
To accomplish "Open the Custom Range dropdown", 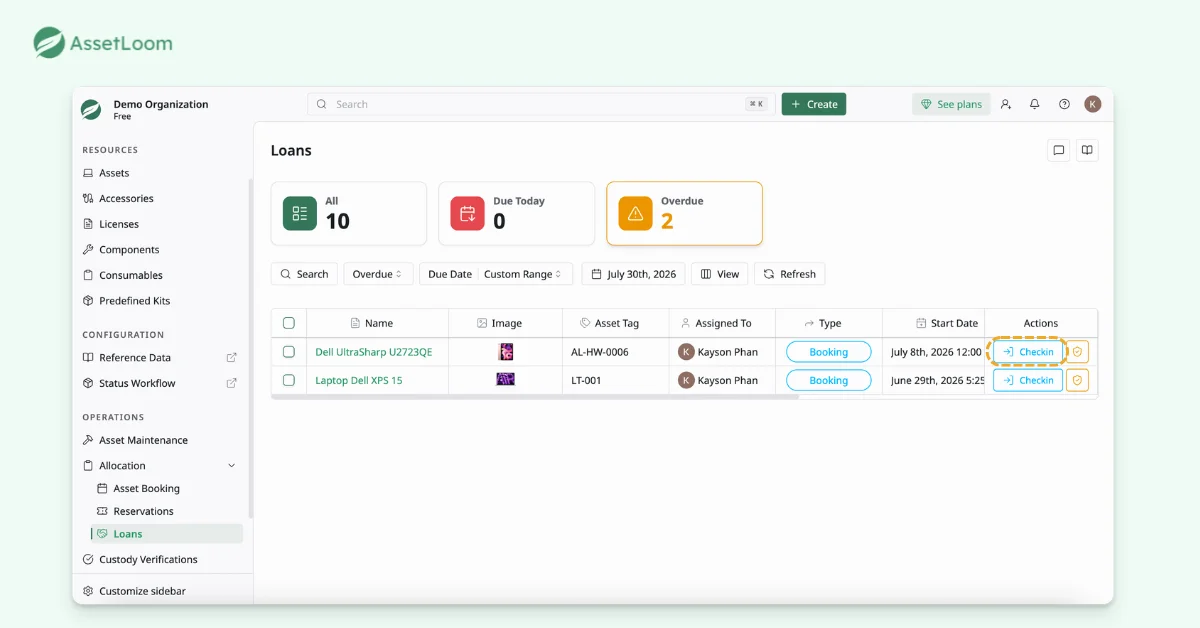I will (525, 274).
